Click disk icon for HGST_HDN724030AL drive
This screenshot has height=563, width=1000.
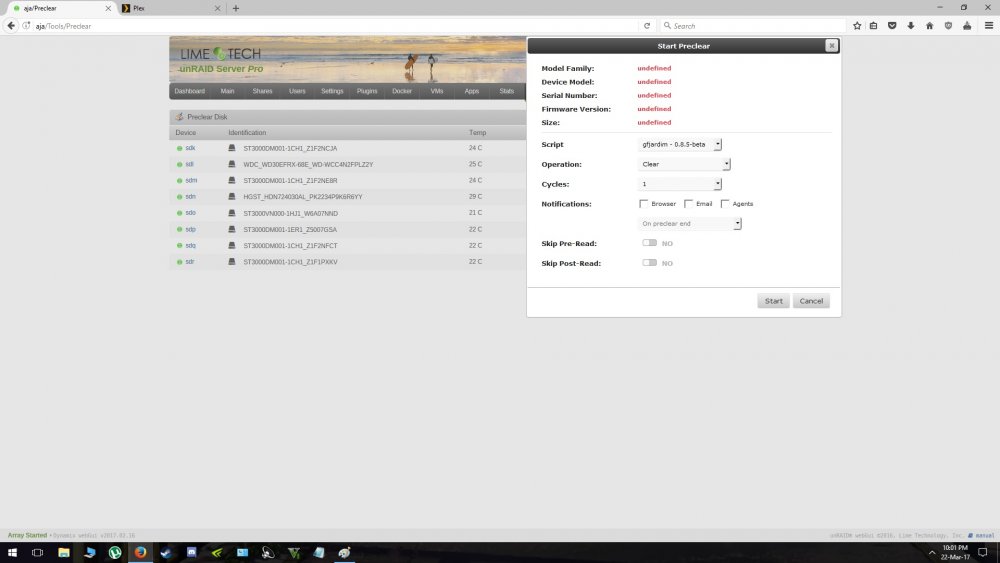232,196
